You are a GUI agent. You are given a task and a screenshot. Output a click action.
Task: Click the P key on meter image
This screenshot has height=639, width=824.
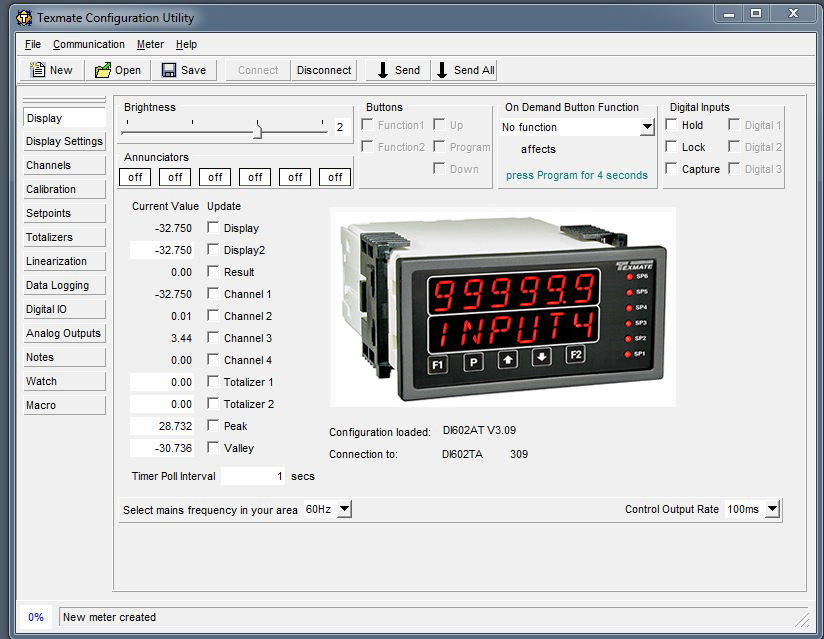(473, 362)
